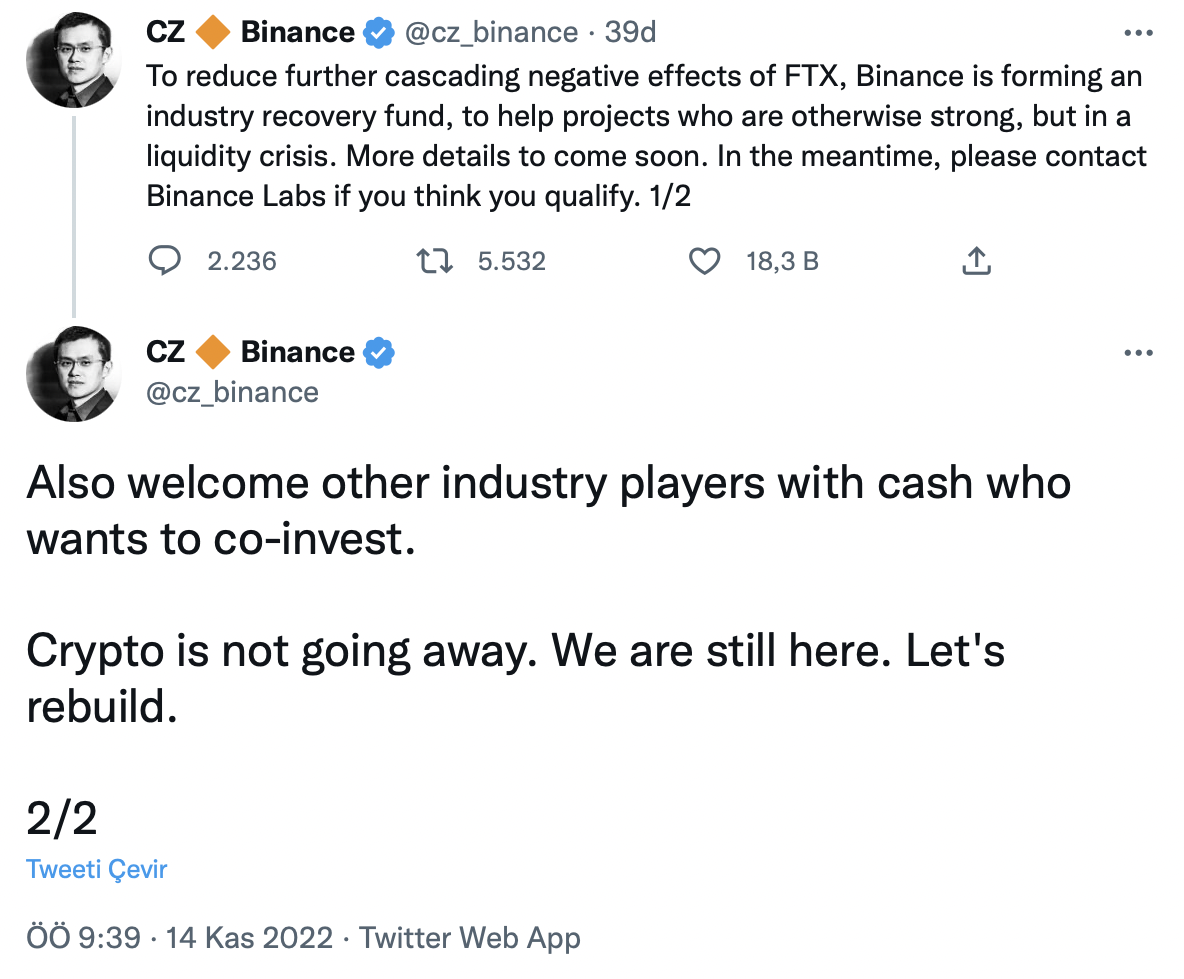Open more options on the second tweet
Image resolution: width=1184 pixels, height=979 pixels.
pyautogui.click(x=1138, y=353)
